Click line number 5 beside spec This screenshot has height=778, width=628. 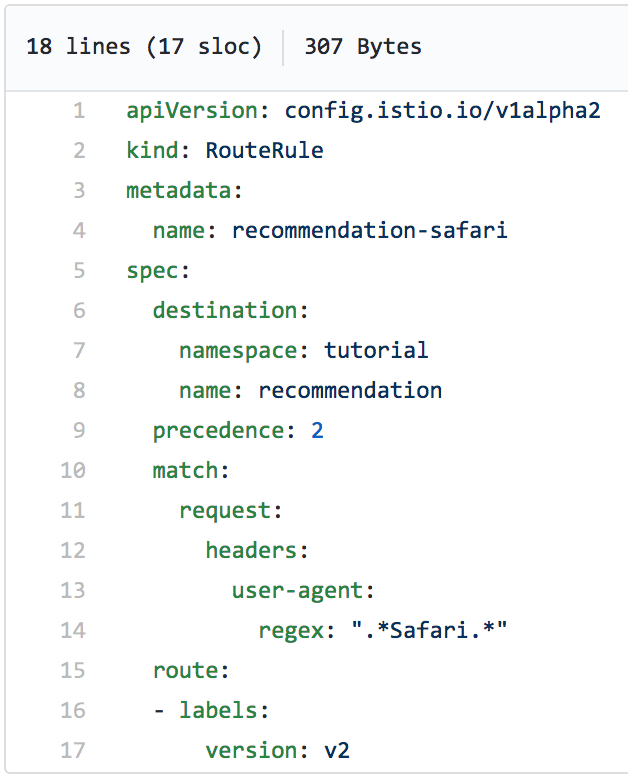coord(78,270)
